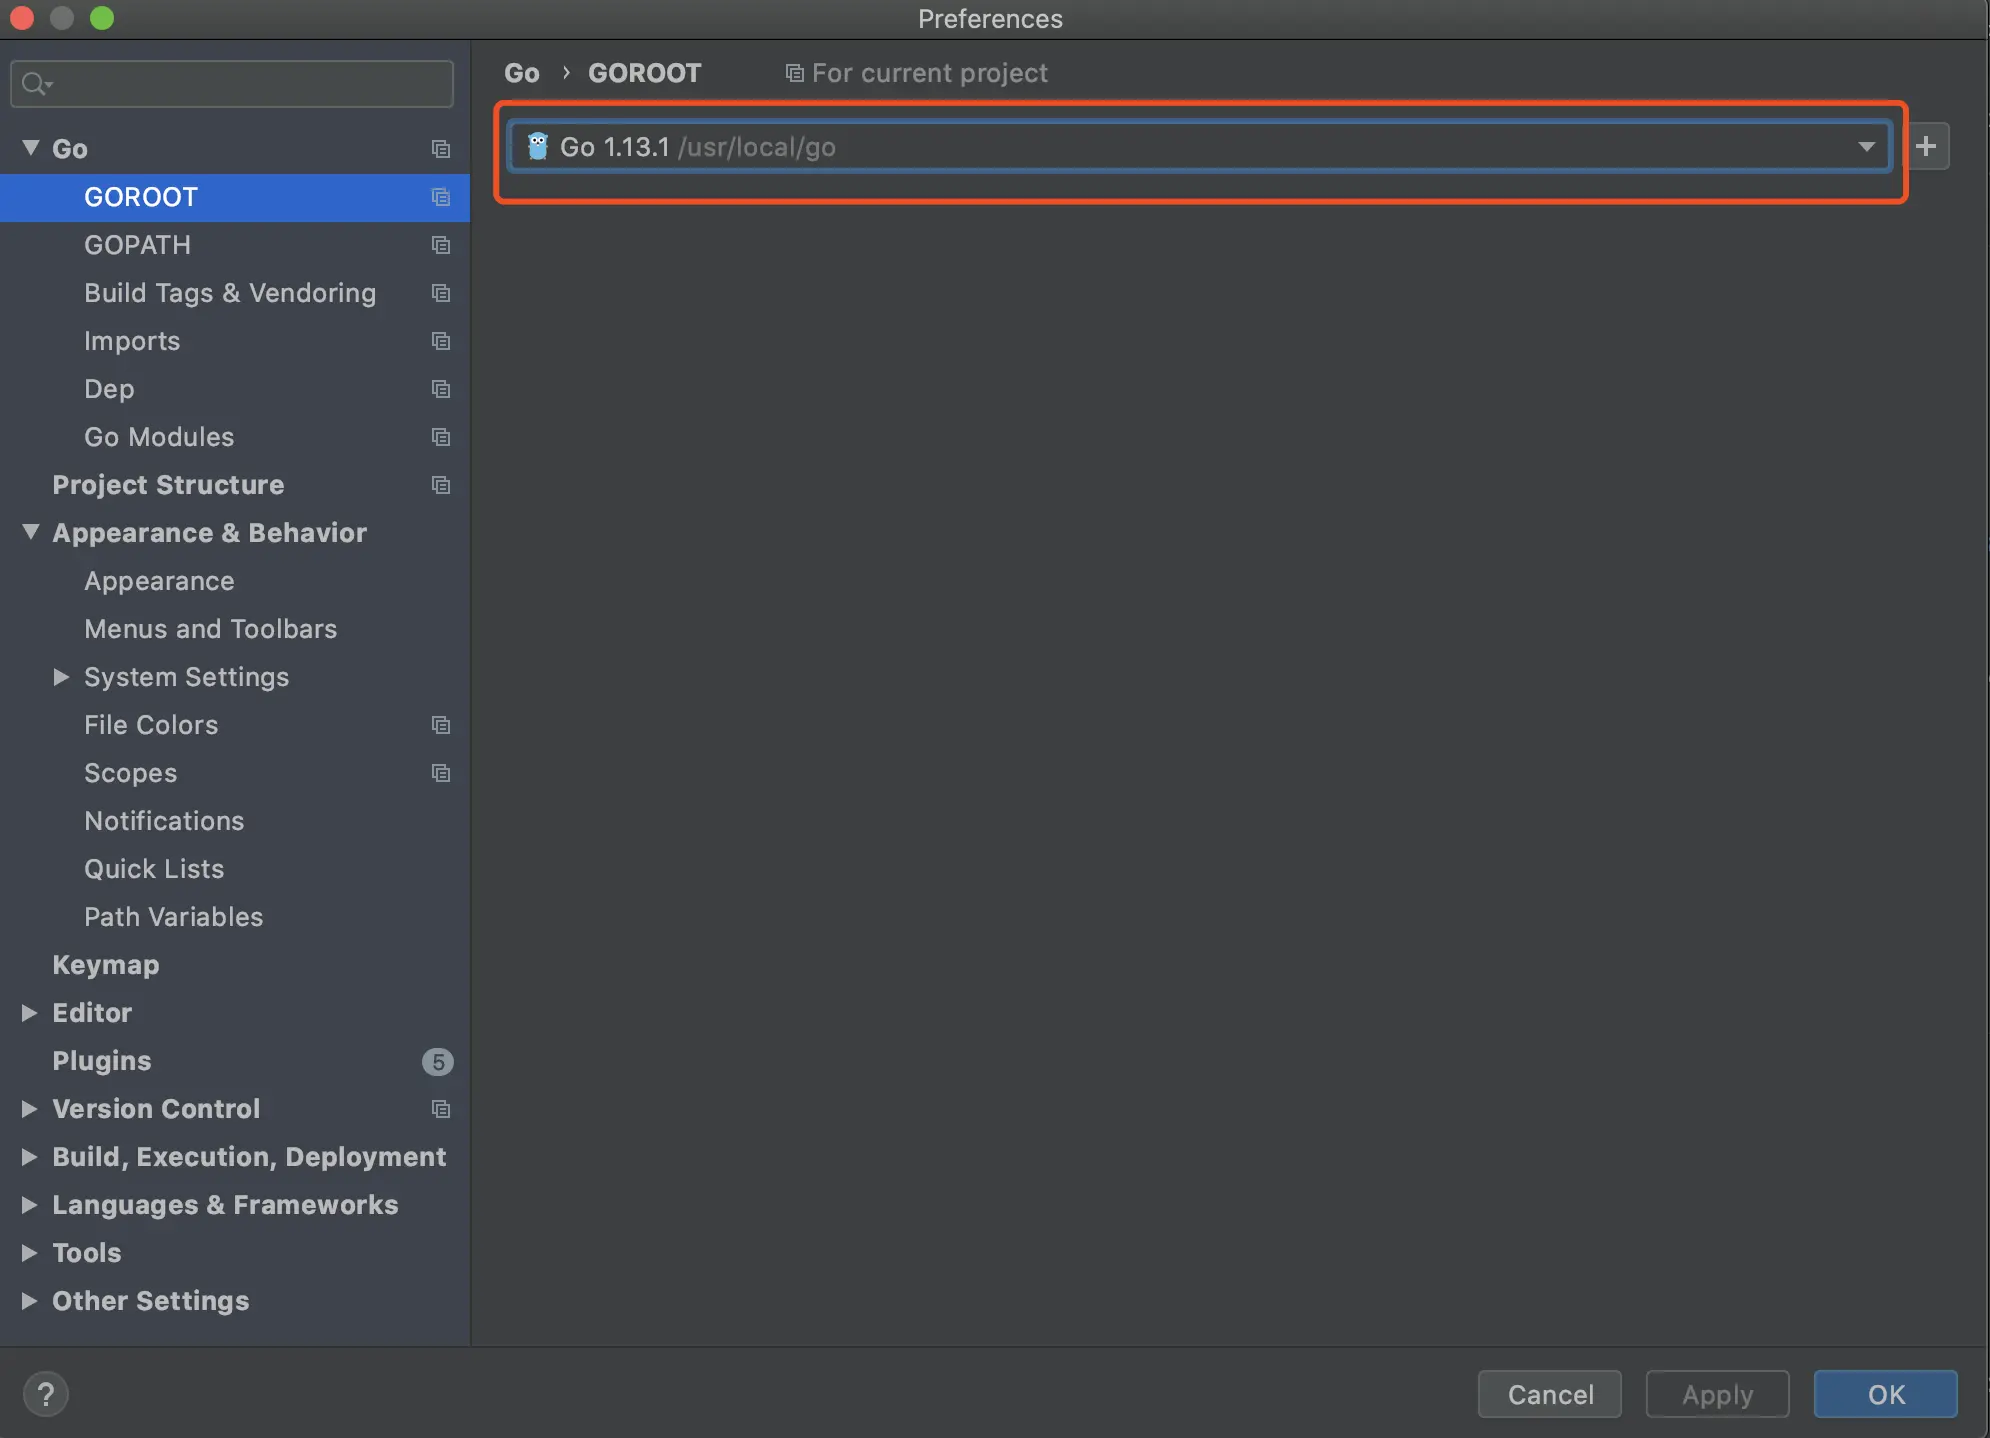Focus the settings search field
Viewport: 1990px width, 1438px height.
(250, 84)
